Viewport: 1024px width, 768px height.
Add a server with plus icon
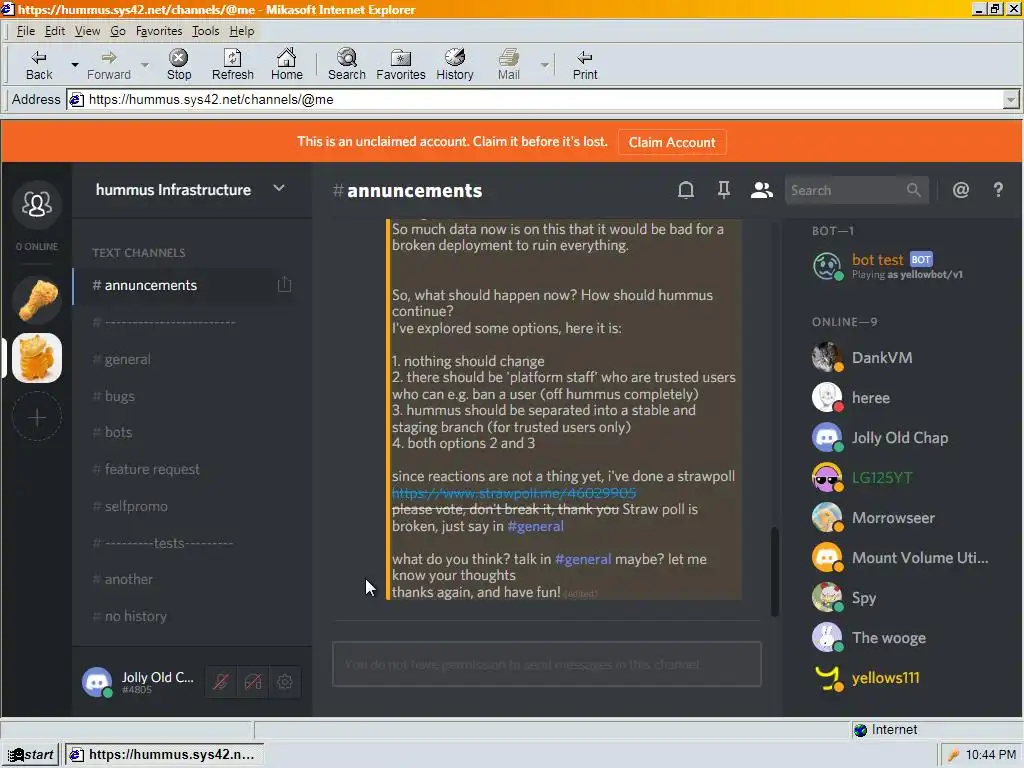(37, 417)
